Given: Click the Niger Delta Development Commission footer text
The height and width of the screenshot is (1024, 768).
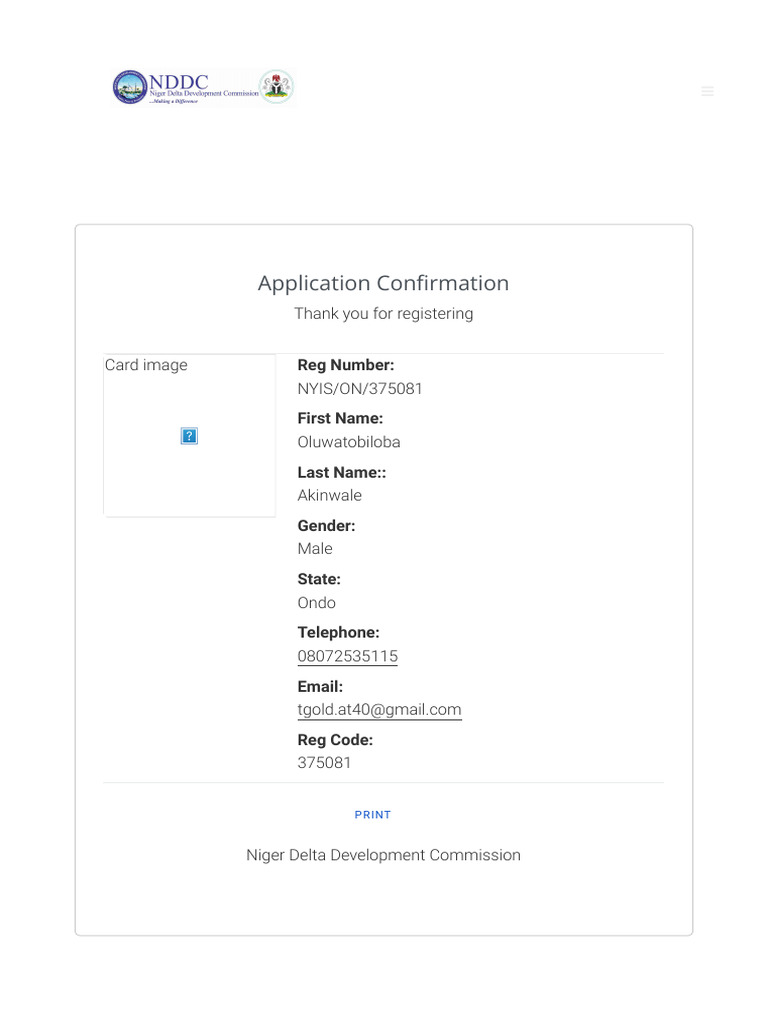Looking at the screenshot, I should 383,855.
